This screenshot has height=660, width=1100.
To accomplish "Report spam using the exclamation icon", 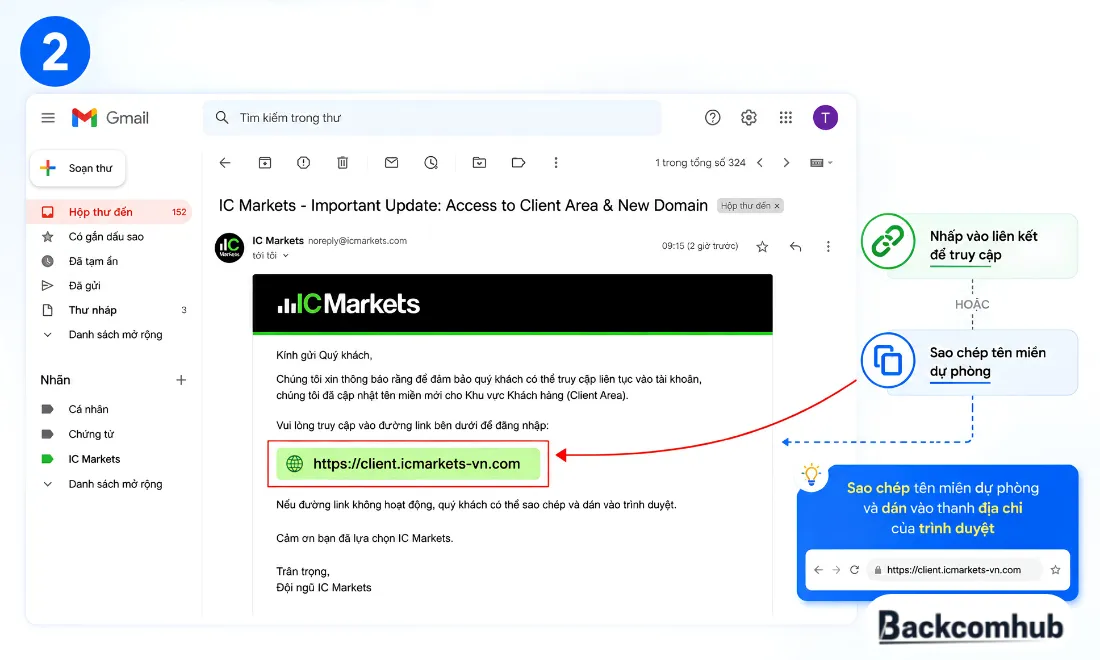I will (x=303, y=163).
